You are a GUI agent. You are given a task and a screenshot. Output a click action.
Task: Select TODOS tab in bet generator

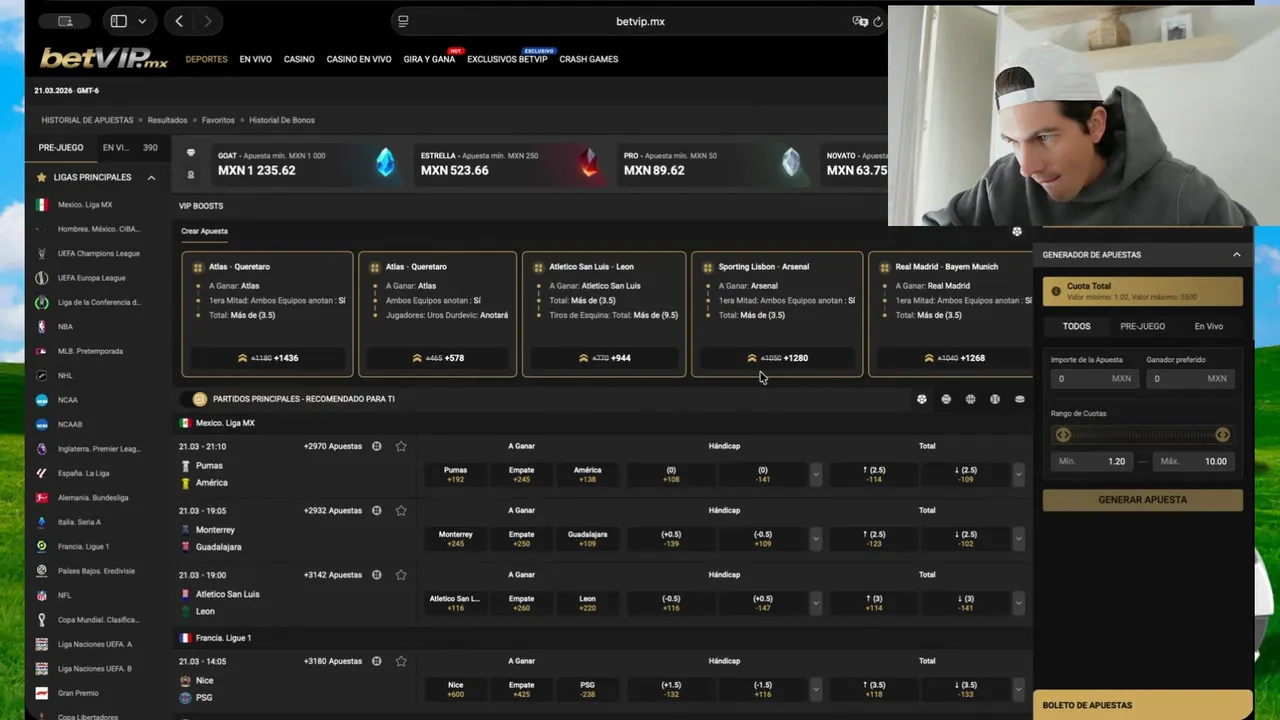click(x=1076, y=326)
